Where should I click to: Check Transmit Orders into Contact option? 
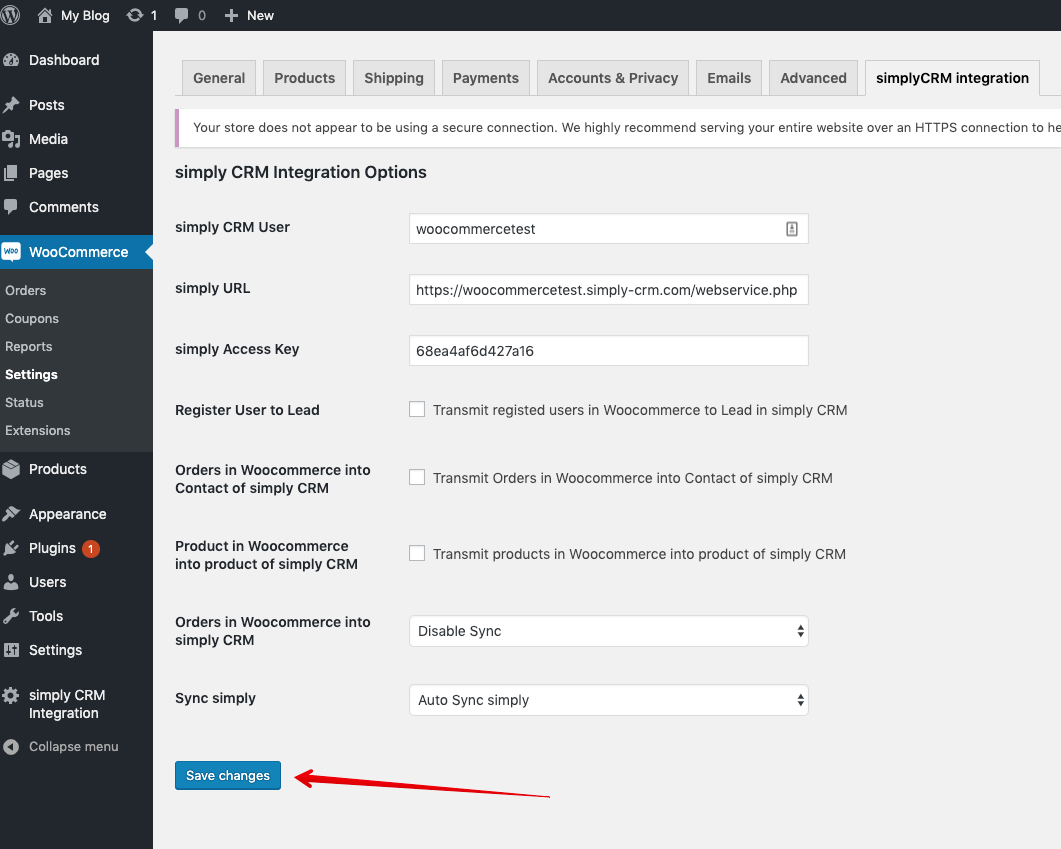pyautogui.click(x=417, y=477)
